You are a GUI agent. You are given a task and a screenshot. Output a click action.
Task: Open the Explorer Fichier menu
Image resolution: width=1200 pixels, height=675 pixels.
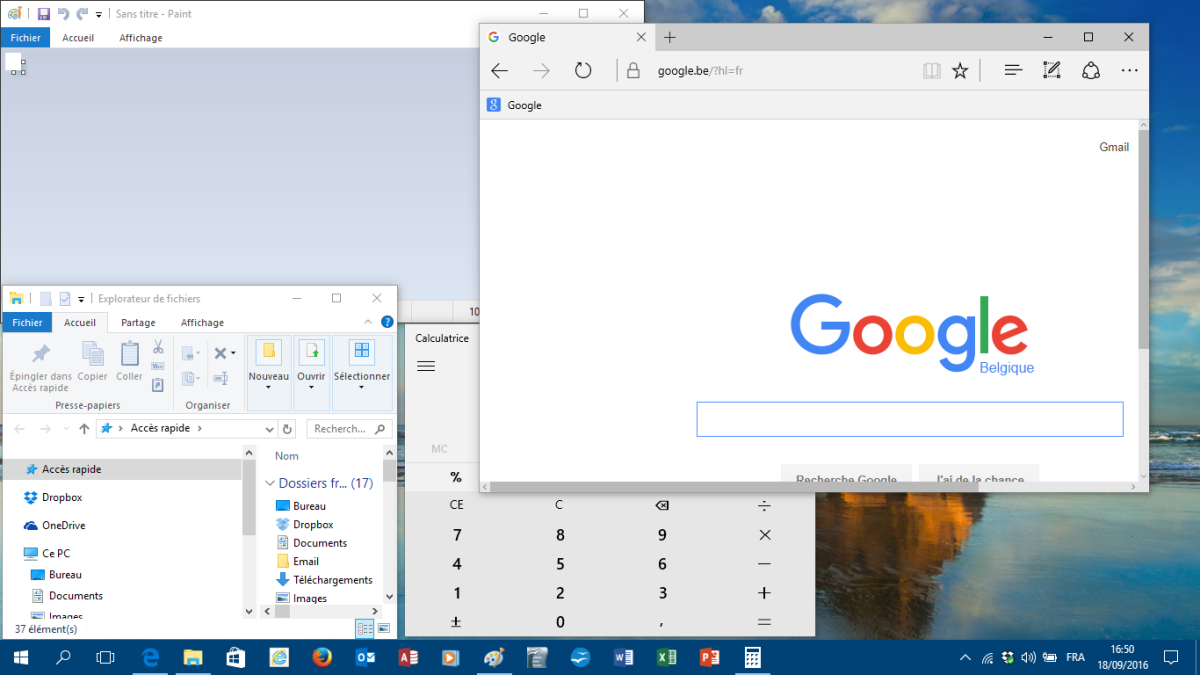coord(28,322)
